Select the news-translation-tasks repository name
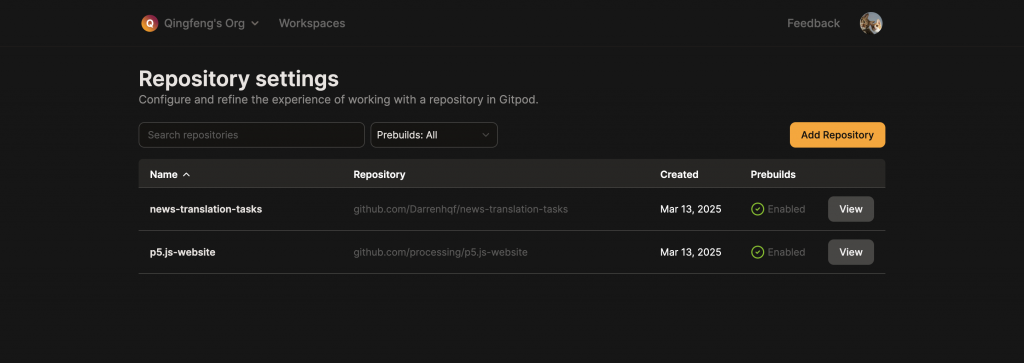 (206, 210)
